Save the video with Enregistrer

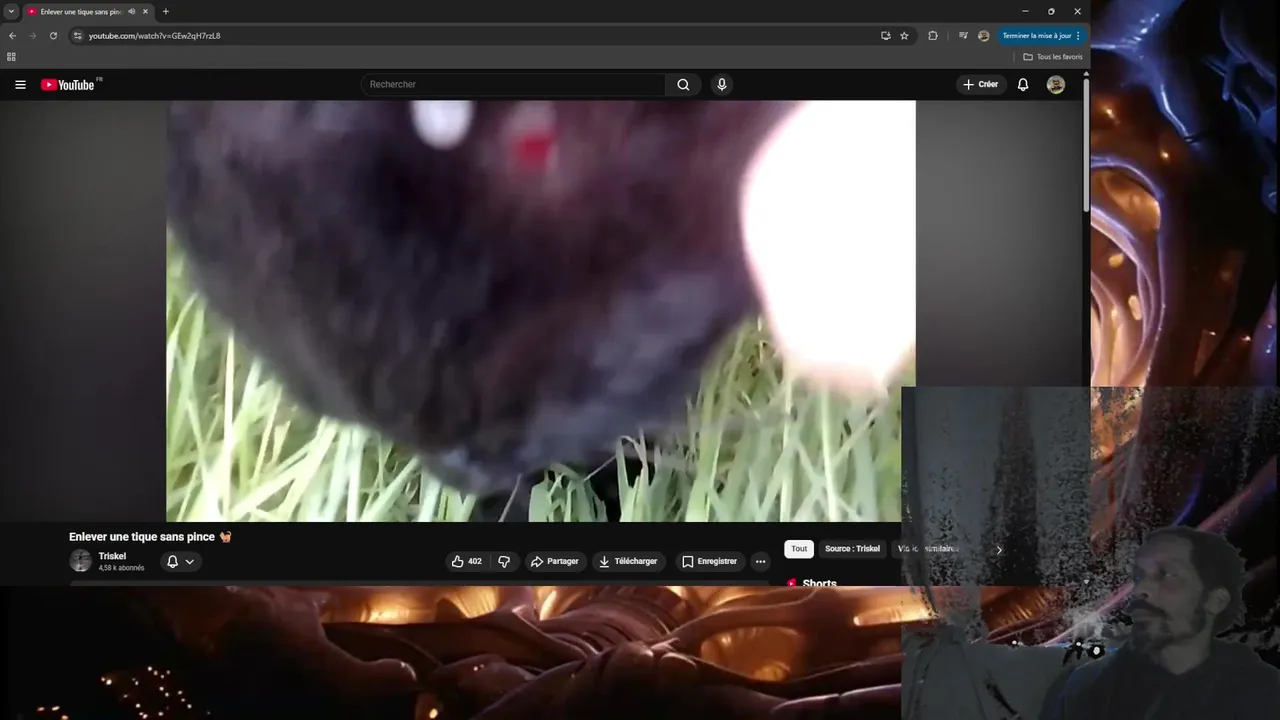(x=709, y=562)
